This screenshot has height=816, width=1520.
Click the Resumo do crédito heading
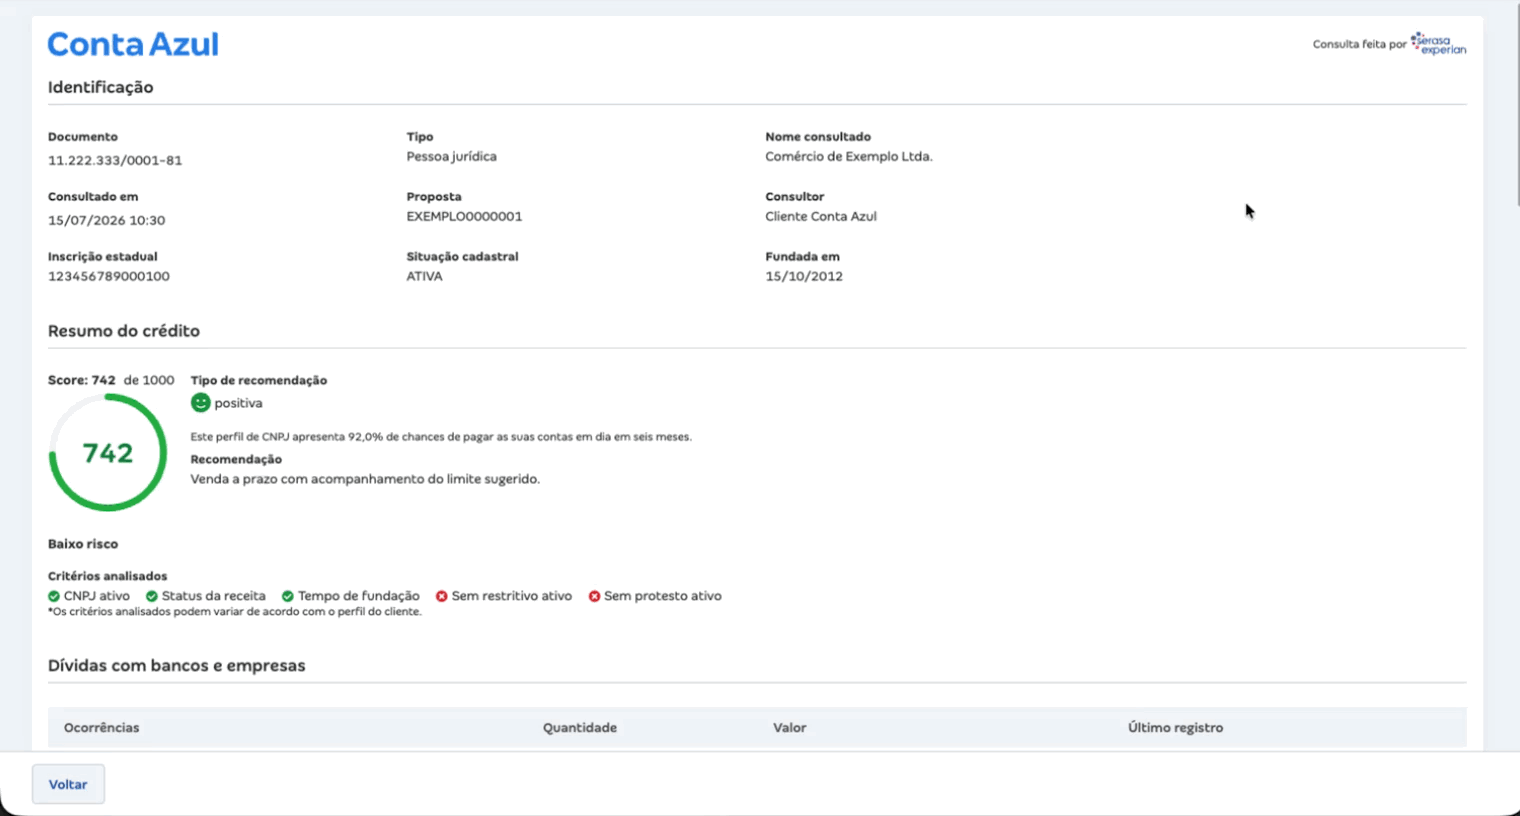click(x=124, y=331)
